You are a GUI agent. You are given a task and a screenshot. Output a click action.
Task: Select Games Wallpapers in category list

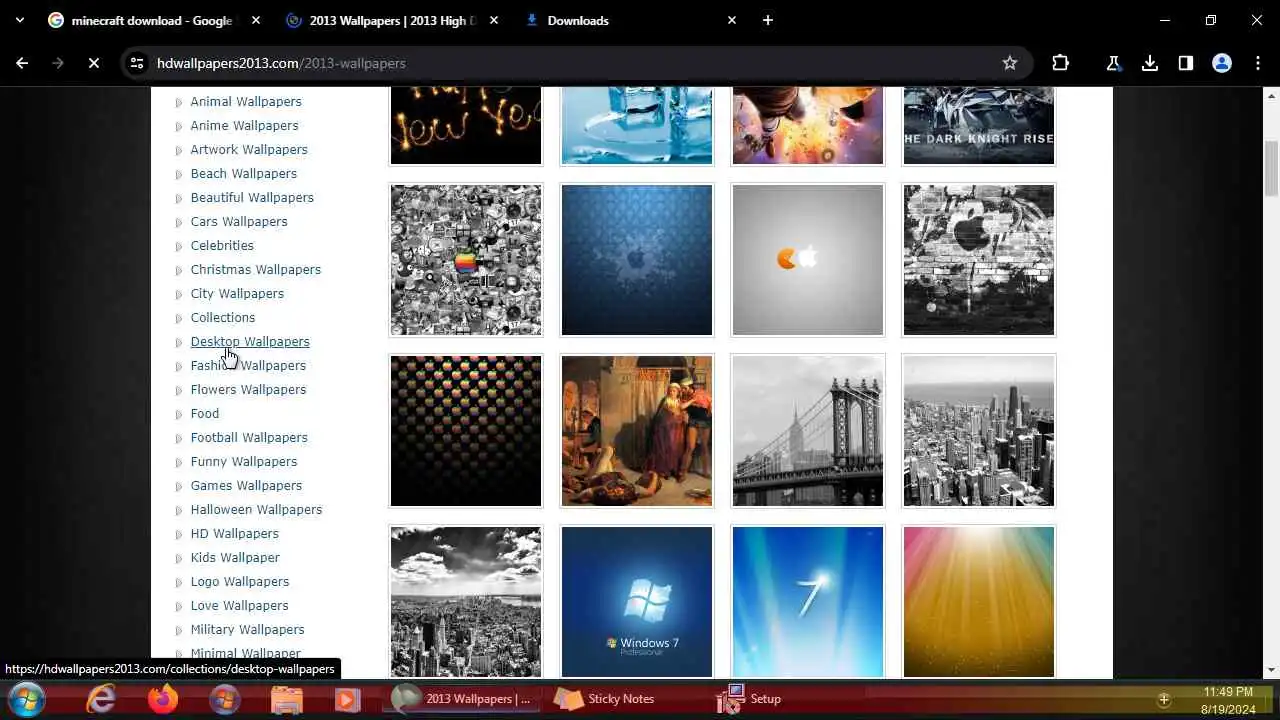pyautogui.click(x=246, y=485)
